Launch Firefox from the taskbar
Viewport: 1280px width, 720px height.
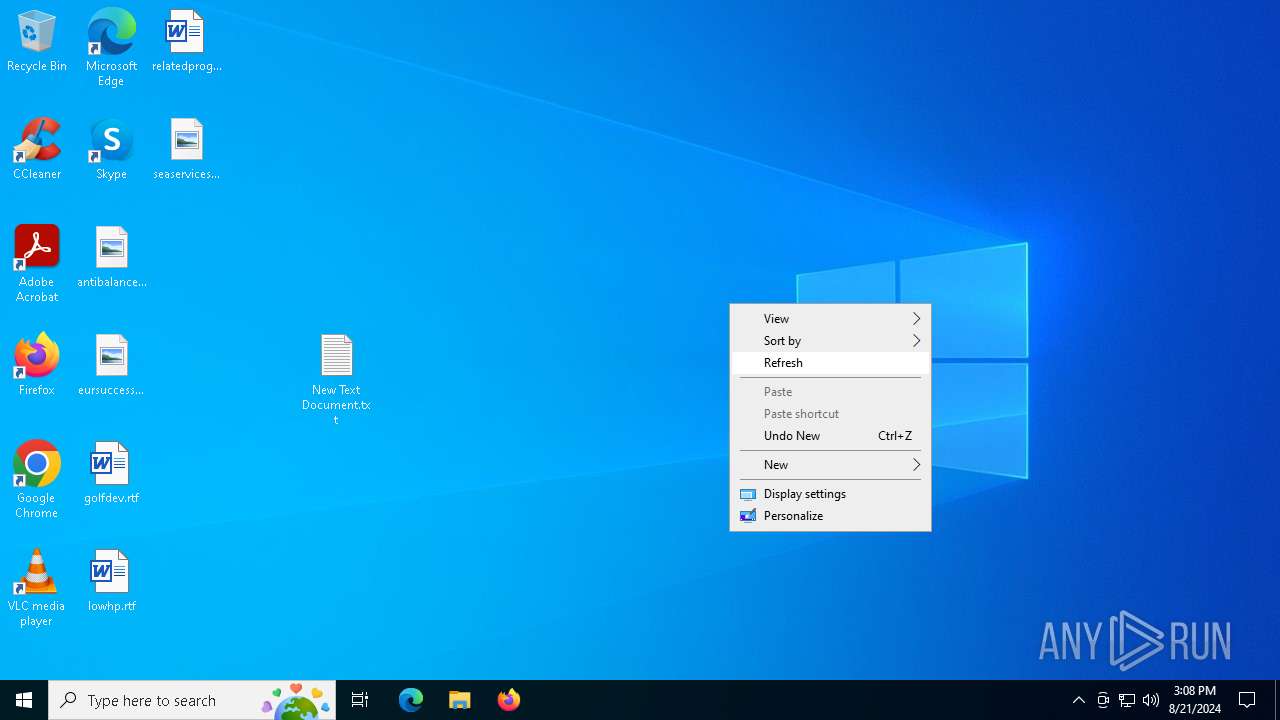509,700
